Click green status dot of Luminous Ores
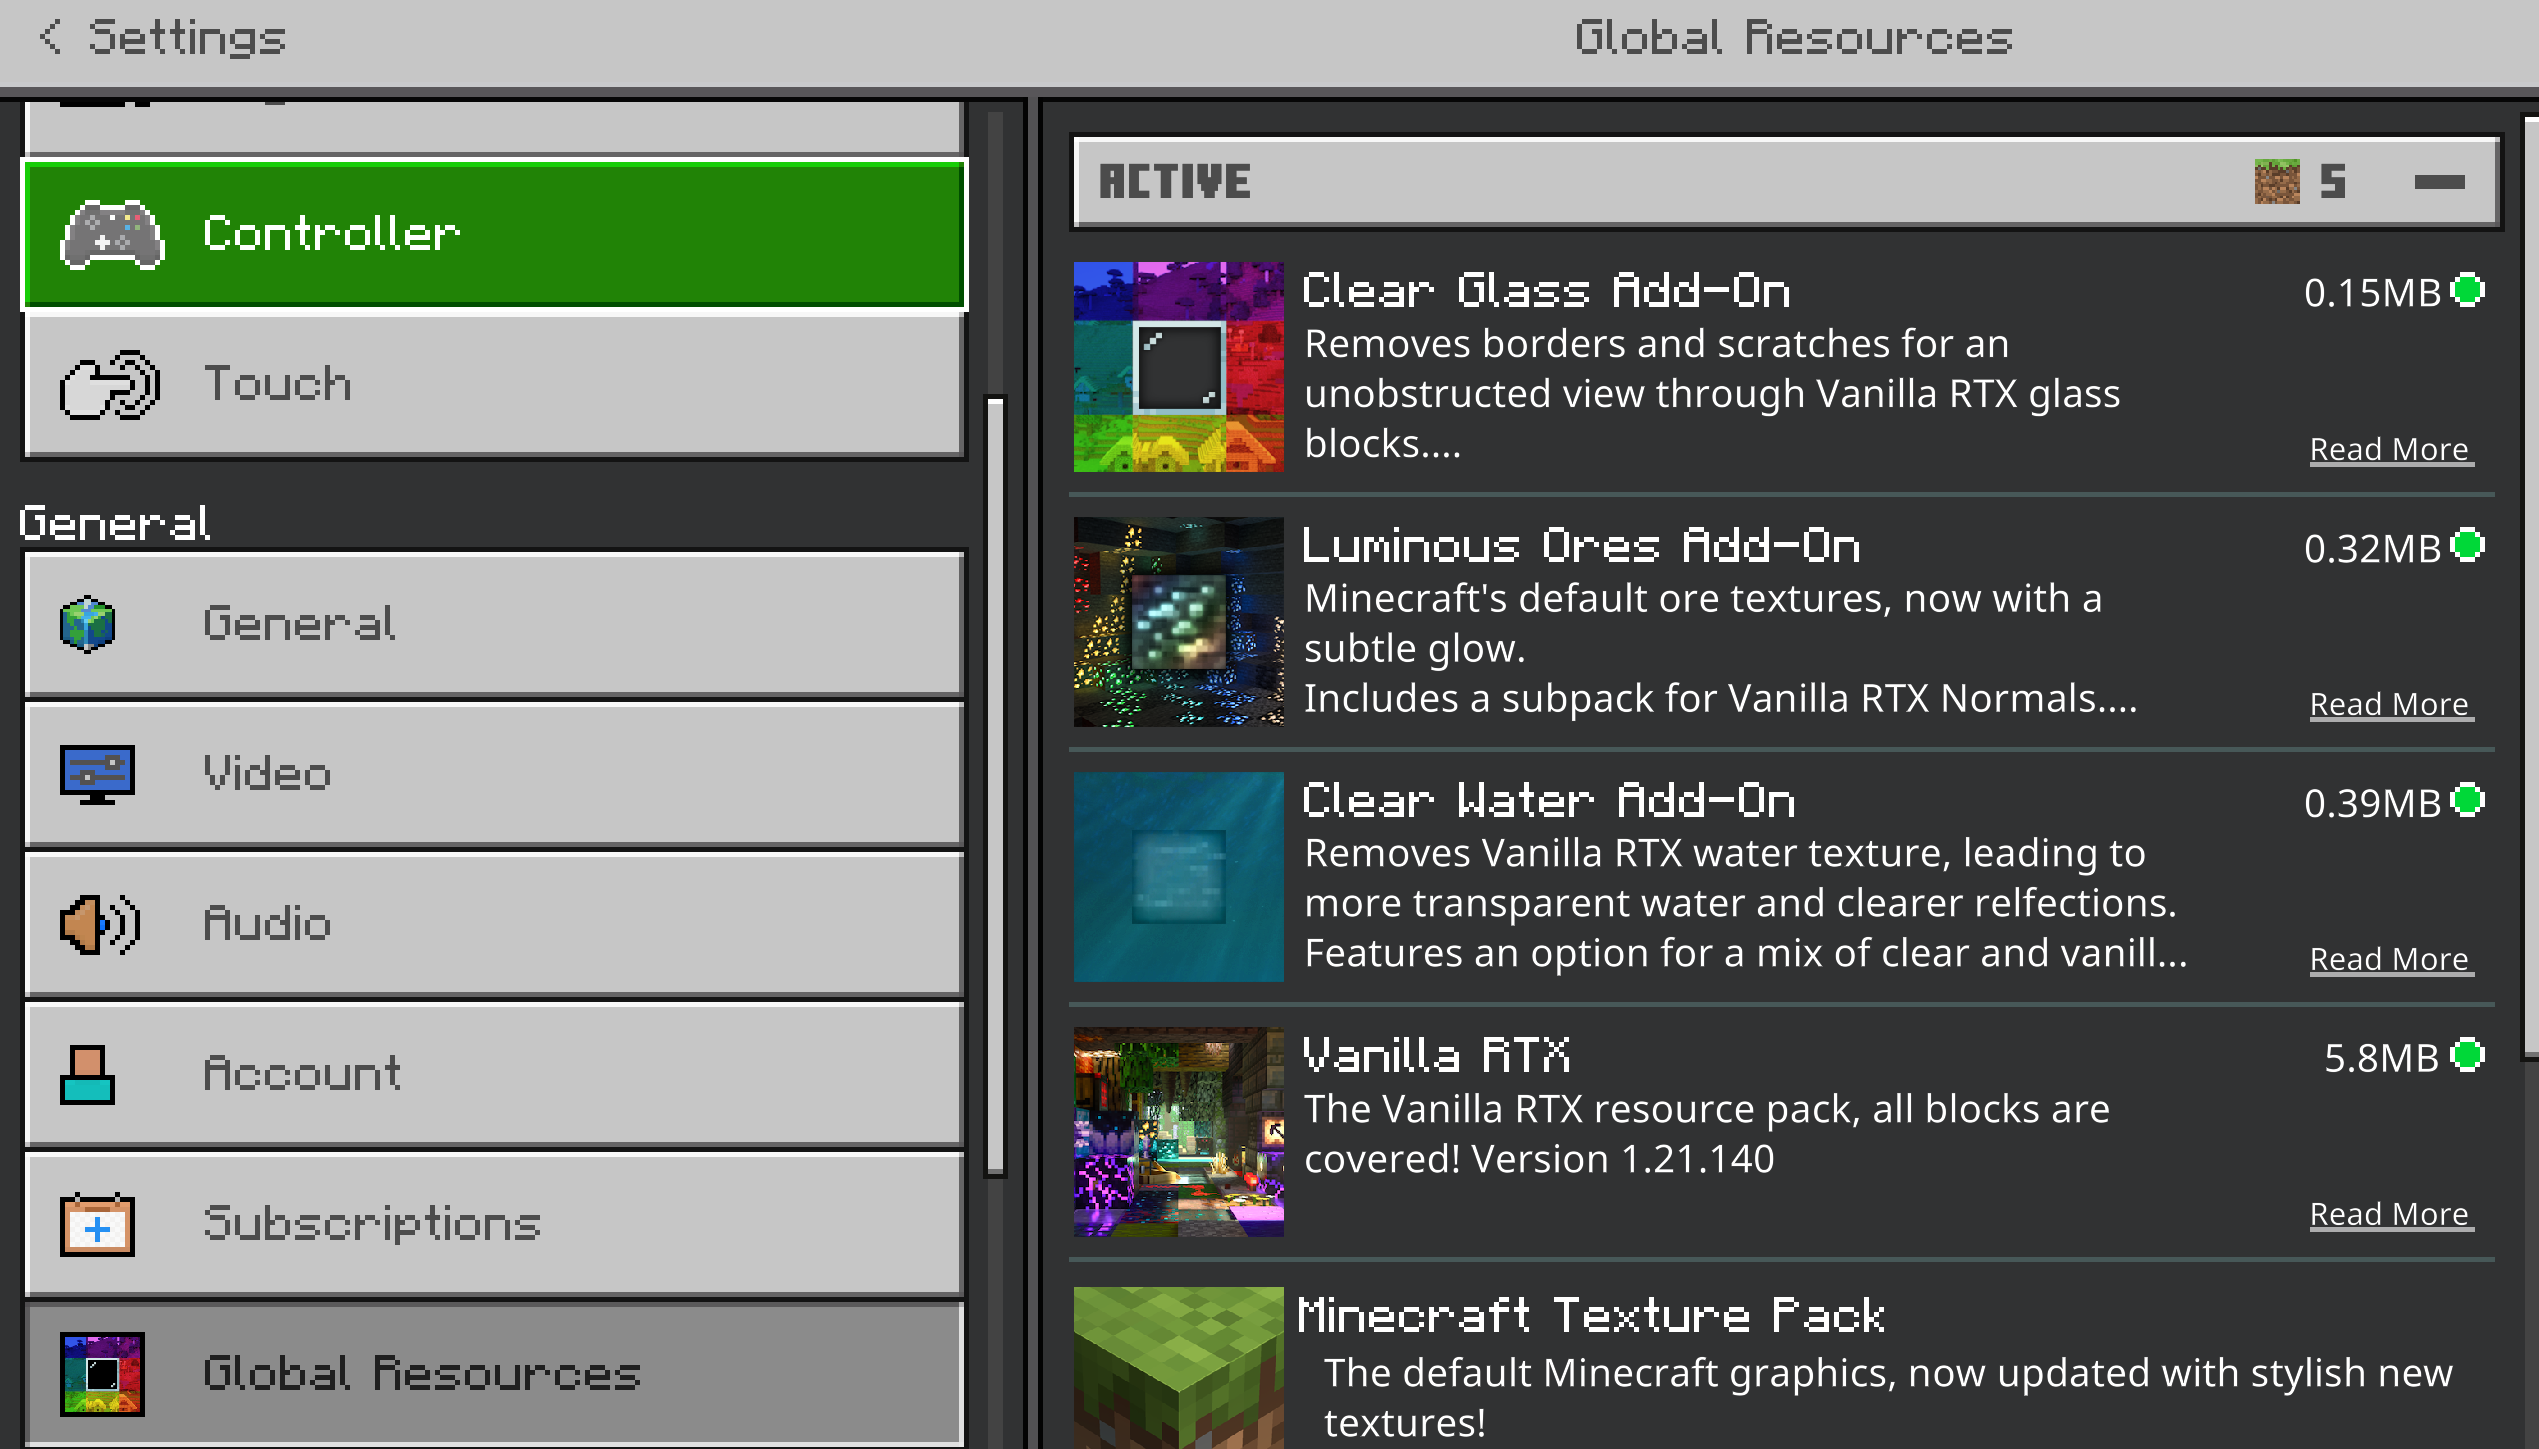2539x1449 pixels. (x=2468, y=546)
